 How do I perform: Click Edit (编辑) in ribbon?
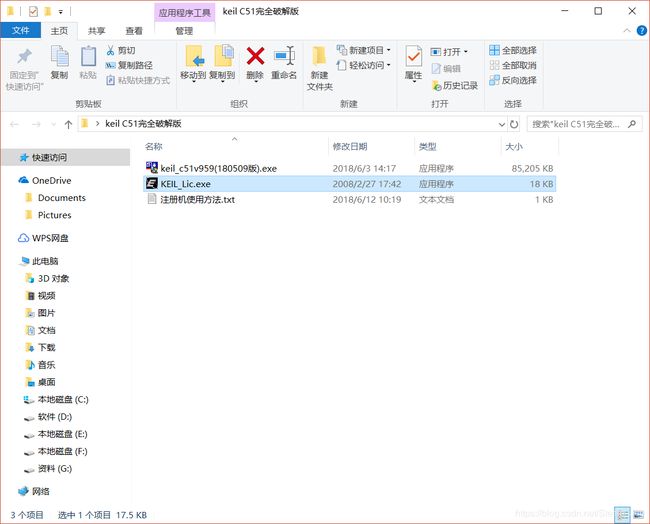pos(446,68)
